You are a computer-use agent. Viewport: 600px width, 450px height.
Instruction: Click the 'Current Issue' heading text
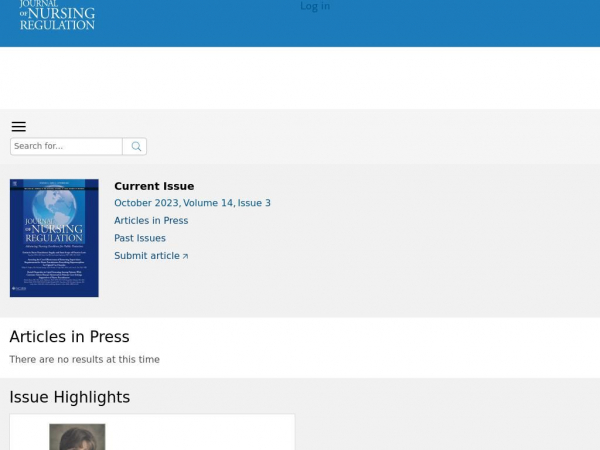154,186
